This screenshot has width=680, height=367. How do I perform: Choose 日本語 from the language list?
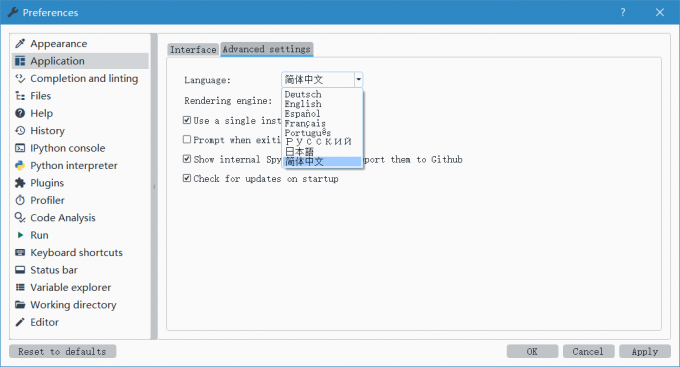(x=322, y=152)
